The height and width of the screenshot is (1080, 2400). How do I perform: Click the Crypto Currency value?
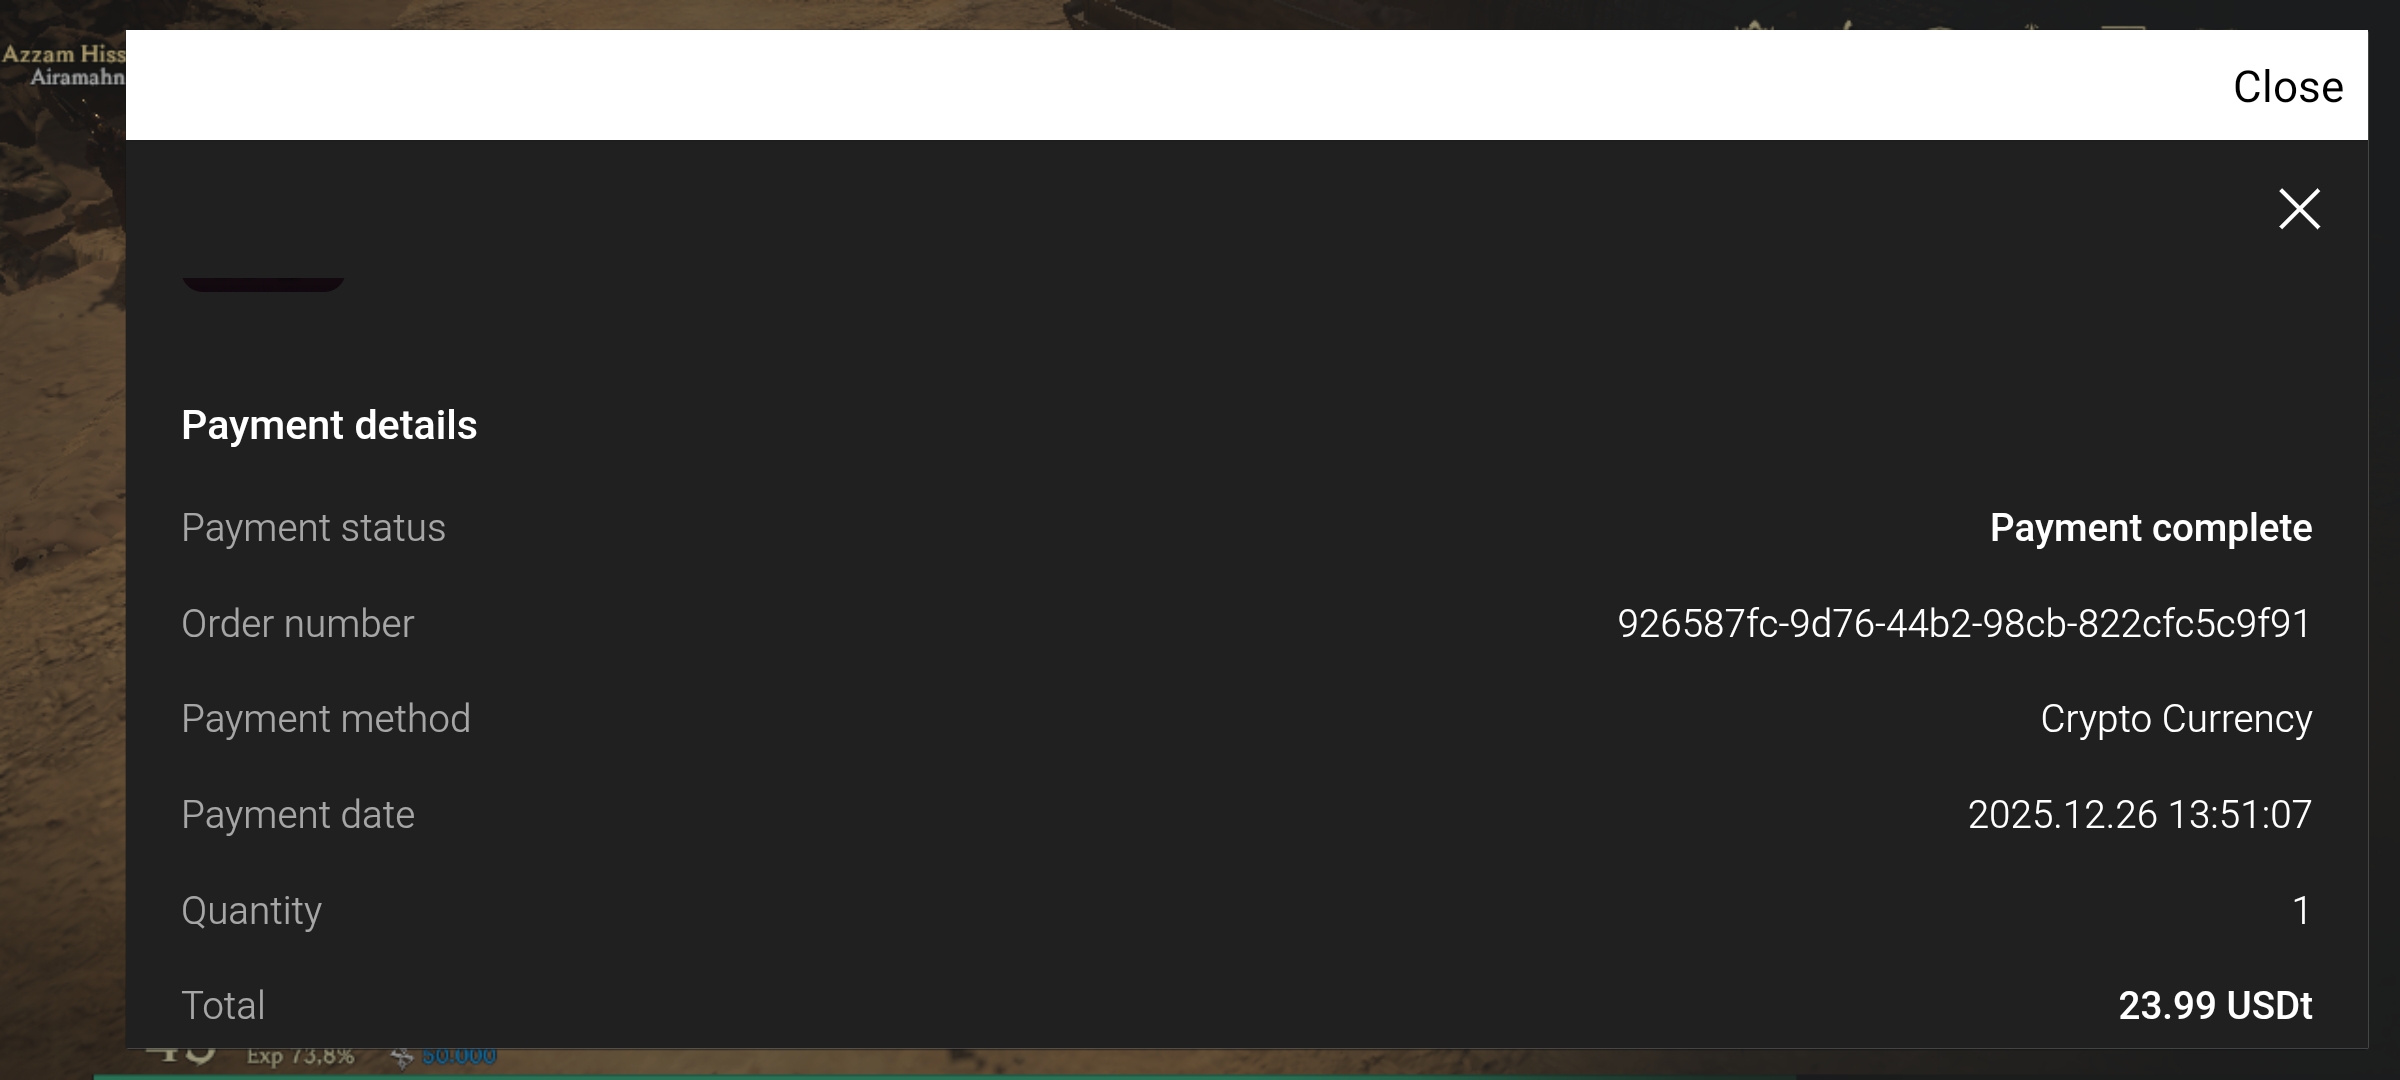[2176, 719]
